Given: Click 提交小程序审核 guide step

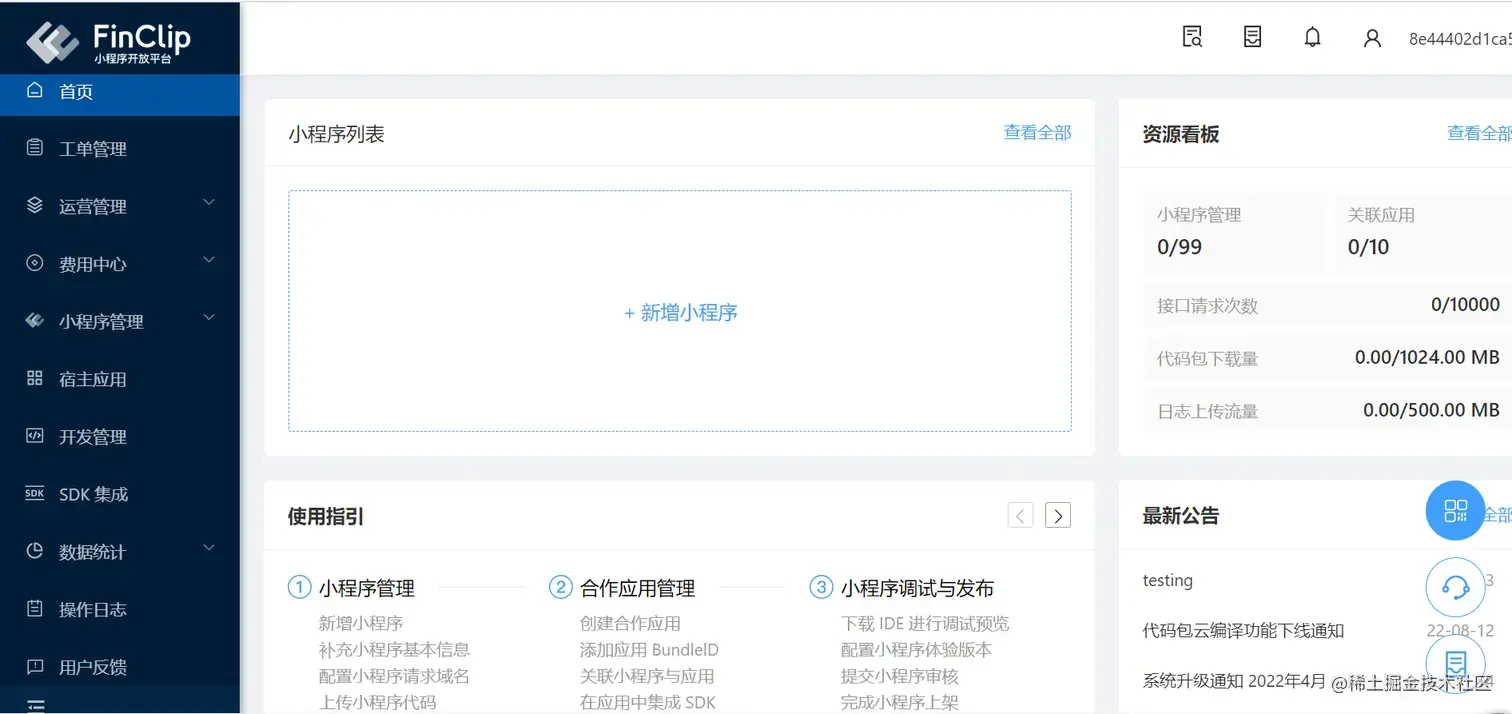Looking at the screenshot, I should tap(900, 676).
